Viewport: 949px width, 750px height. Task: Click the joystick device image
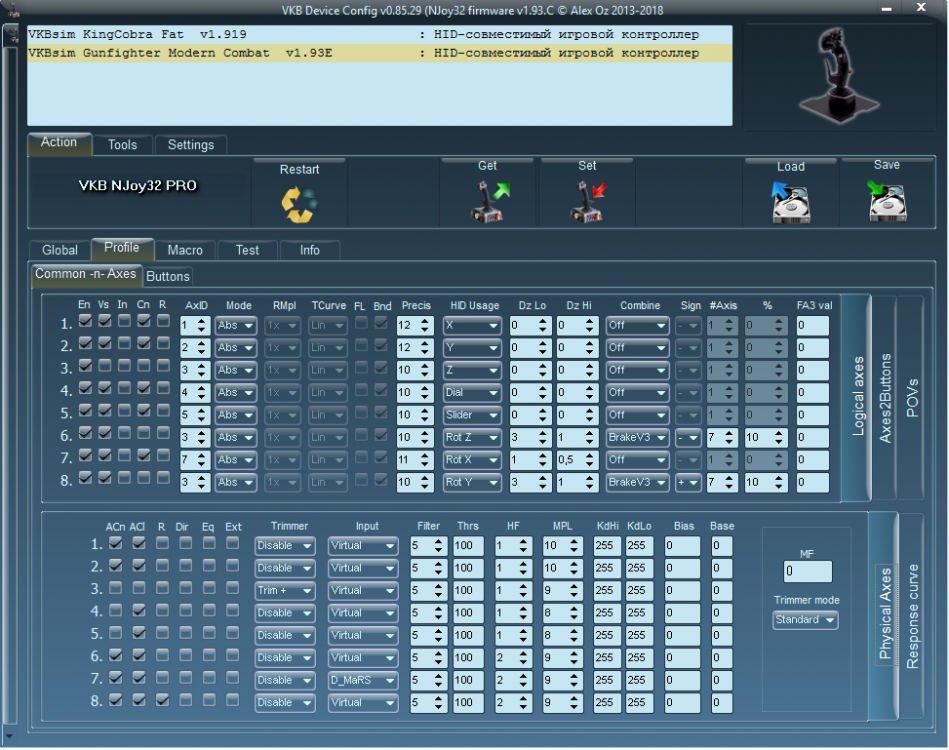[x=838, y=76]
